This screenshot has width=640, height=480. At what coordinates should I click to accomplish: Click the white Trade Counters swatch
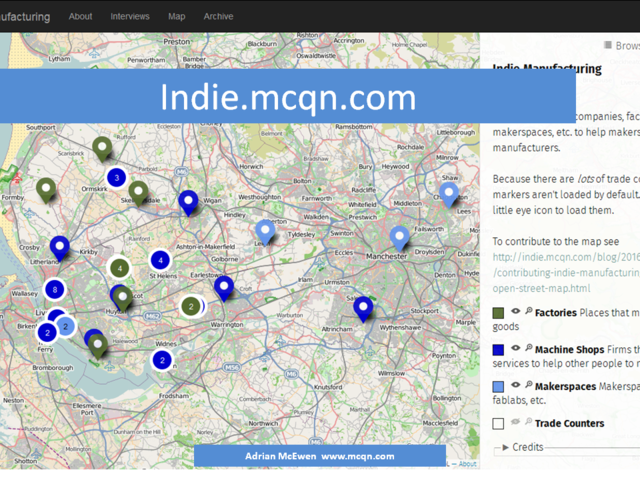coord(498,424)
